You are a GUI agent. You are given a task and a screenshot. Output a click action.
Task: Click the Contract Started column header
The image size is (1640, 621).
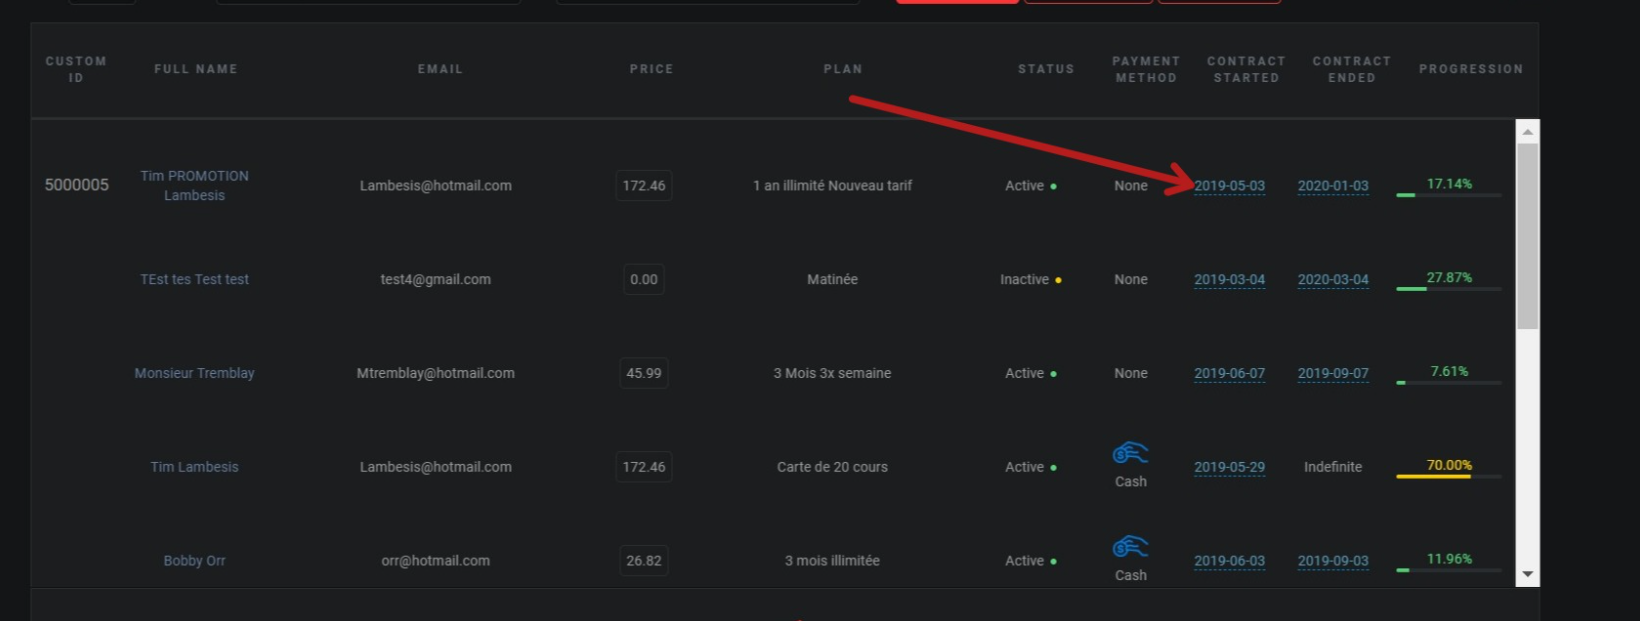tap(1246, 69)
